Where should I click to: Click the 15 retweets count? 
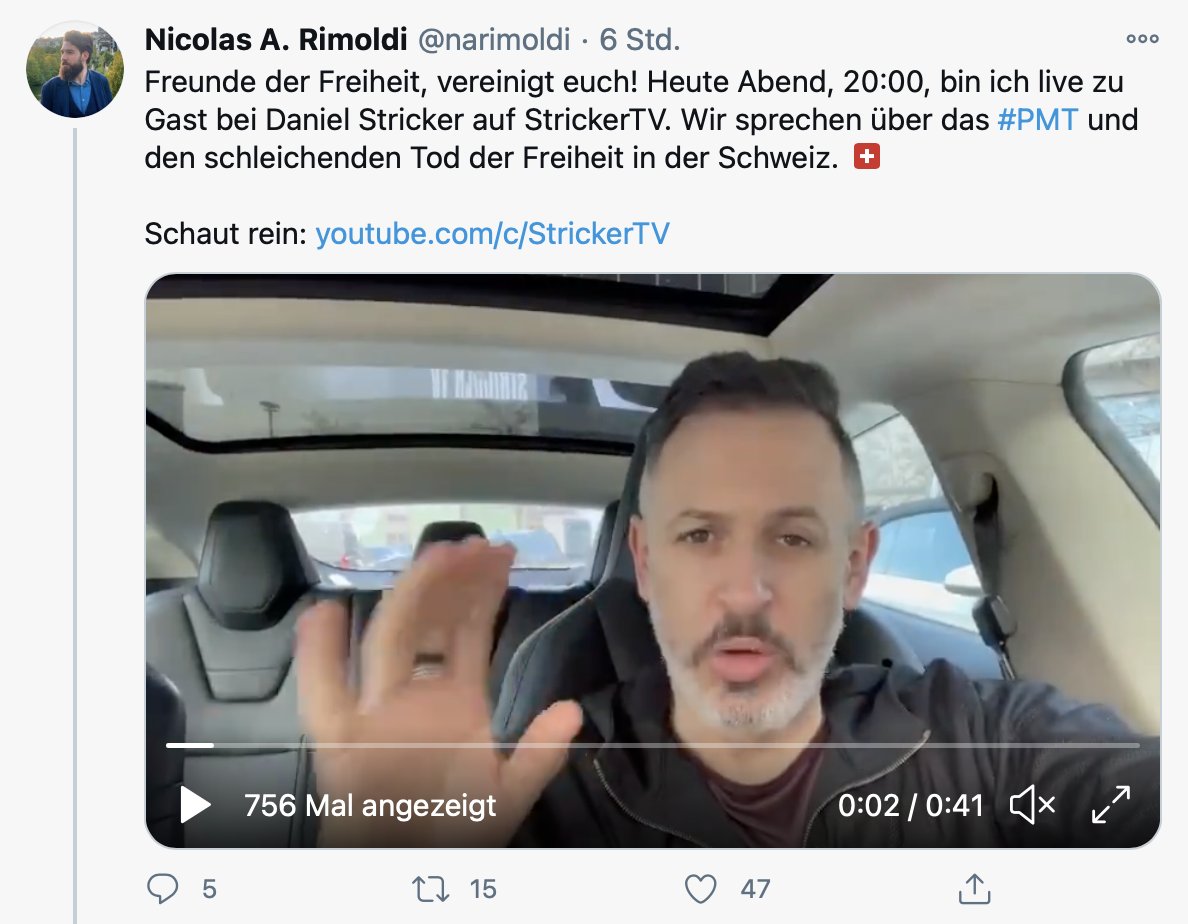483,889
